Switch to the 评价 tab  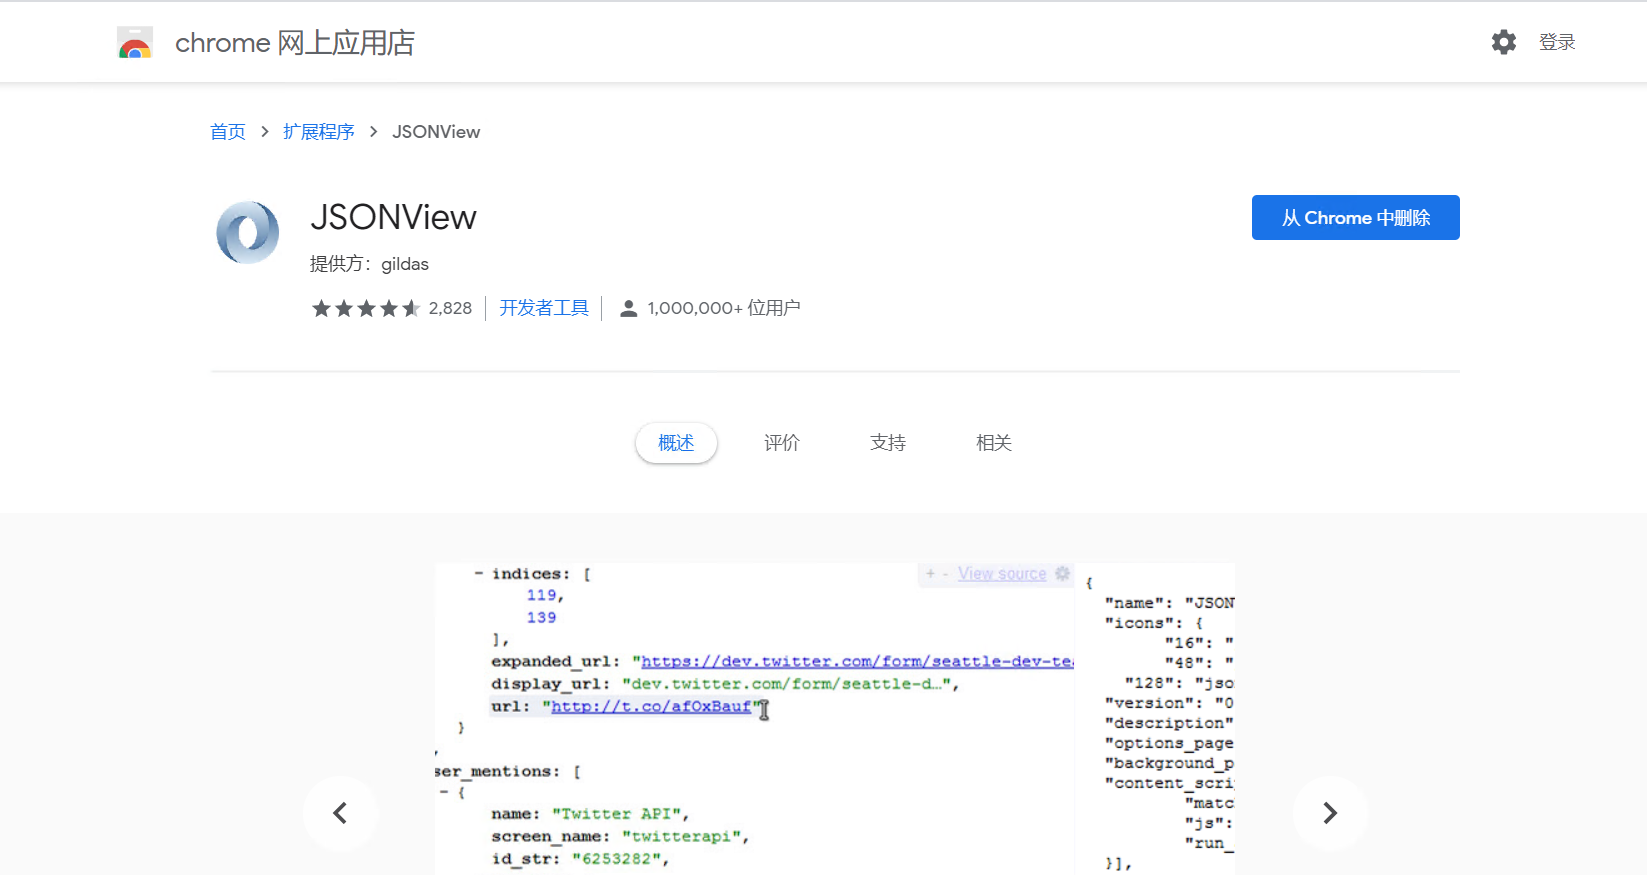coord(782,443)
